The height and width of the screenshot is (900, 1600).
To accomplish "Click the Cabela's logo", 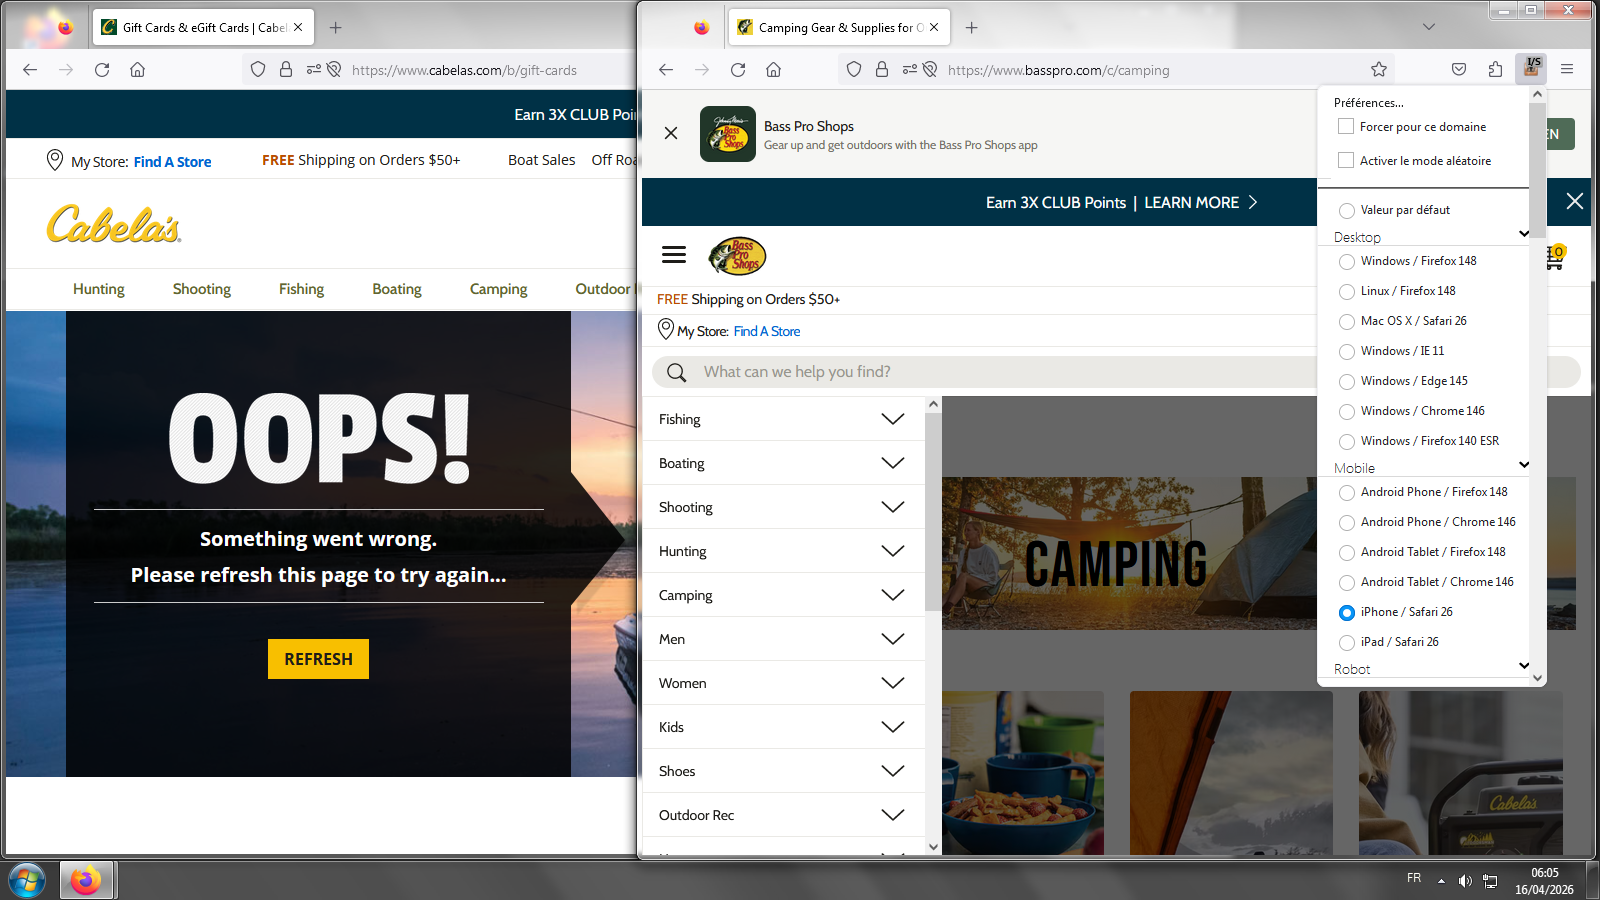I will (x=114, y=225).
